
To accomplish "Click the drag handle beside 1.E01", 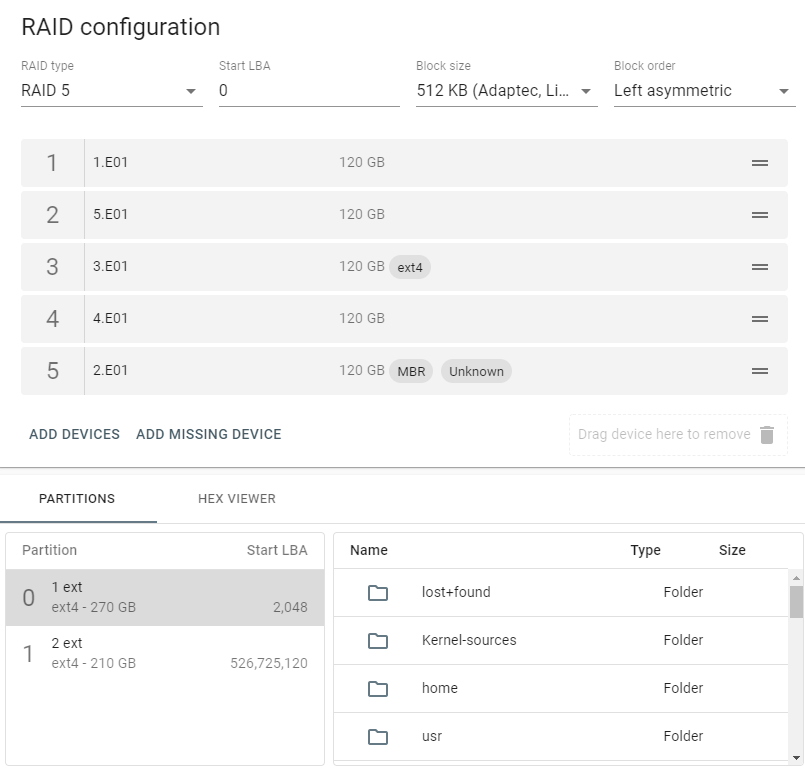I will click(760, 162).
